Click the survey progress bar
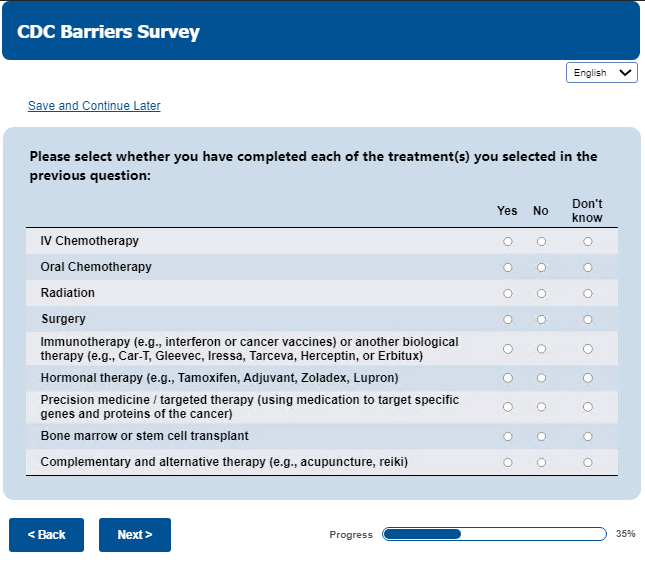645x565 pixels. coord(494,534)
